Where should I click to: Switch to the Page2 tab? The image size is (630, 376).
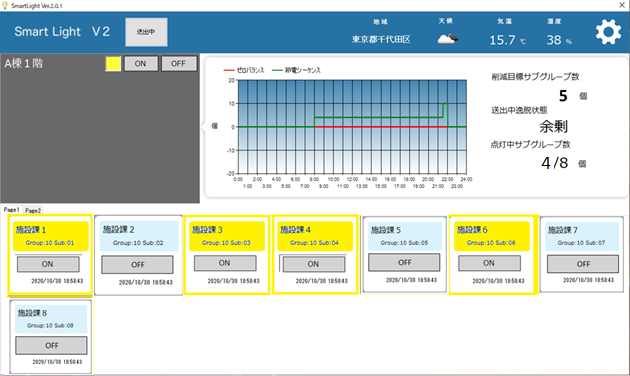[x=33, y=210]
